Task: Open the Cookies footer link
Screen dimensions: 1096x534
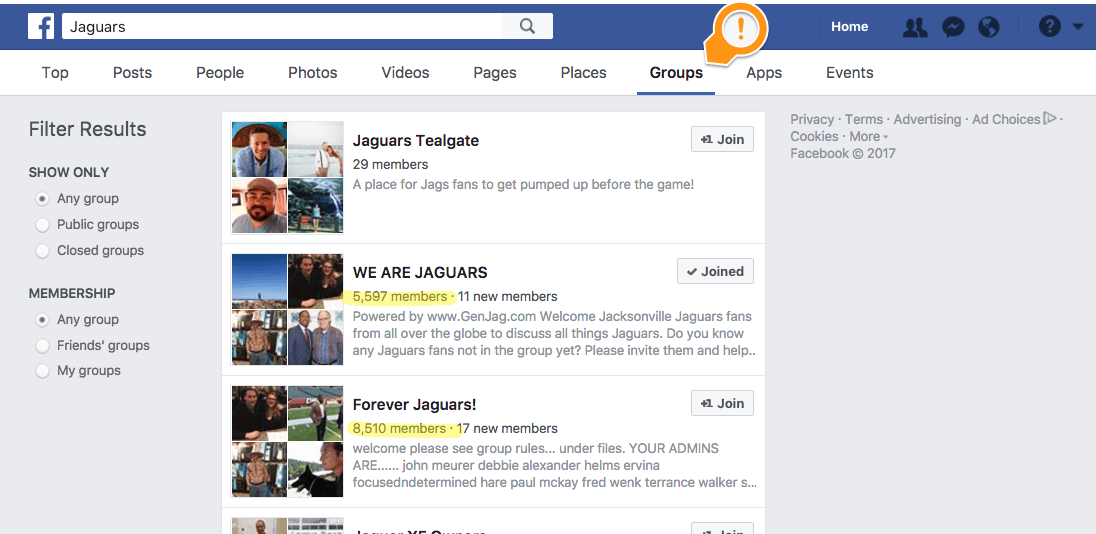Action: coord(814,136)
